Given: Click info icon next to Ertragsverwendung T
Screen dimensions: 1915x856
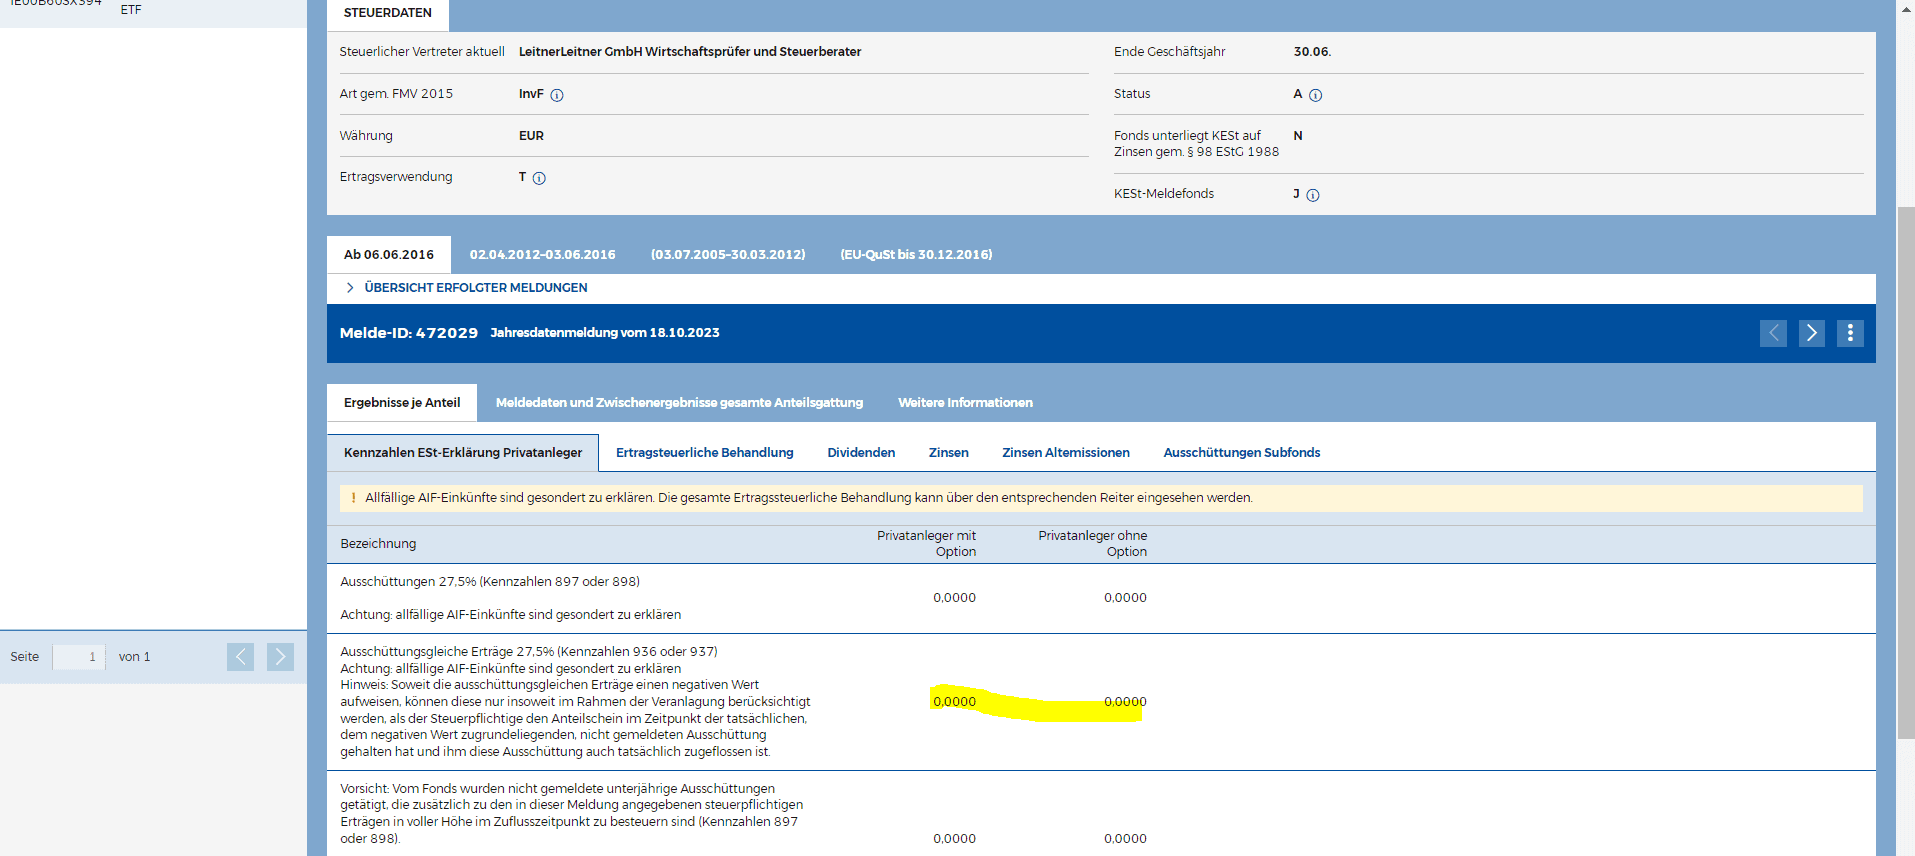Looking at the screenshot, I should coord(539,178).
